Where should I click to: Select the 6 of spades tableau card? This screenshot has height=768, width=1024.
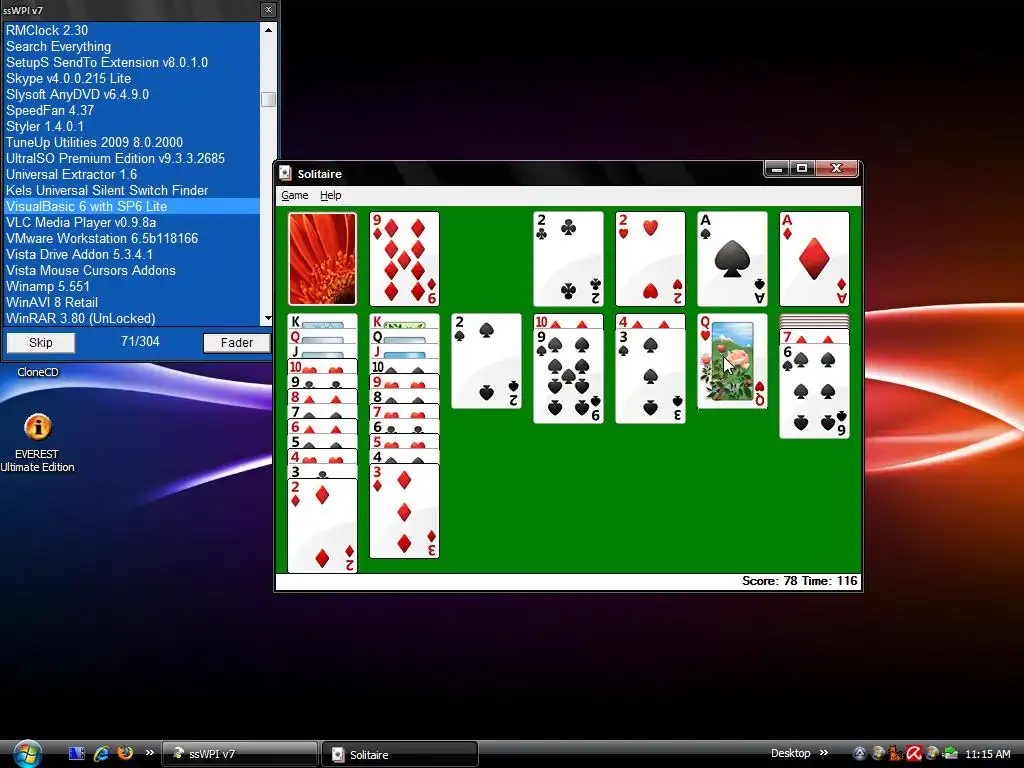click(x=814, y=391)
